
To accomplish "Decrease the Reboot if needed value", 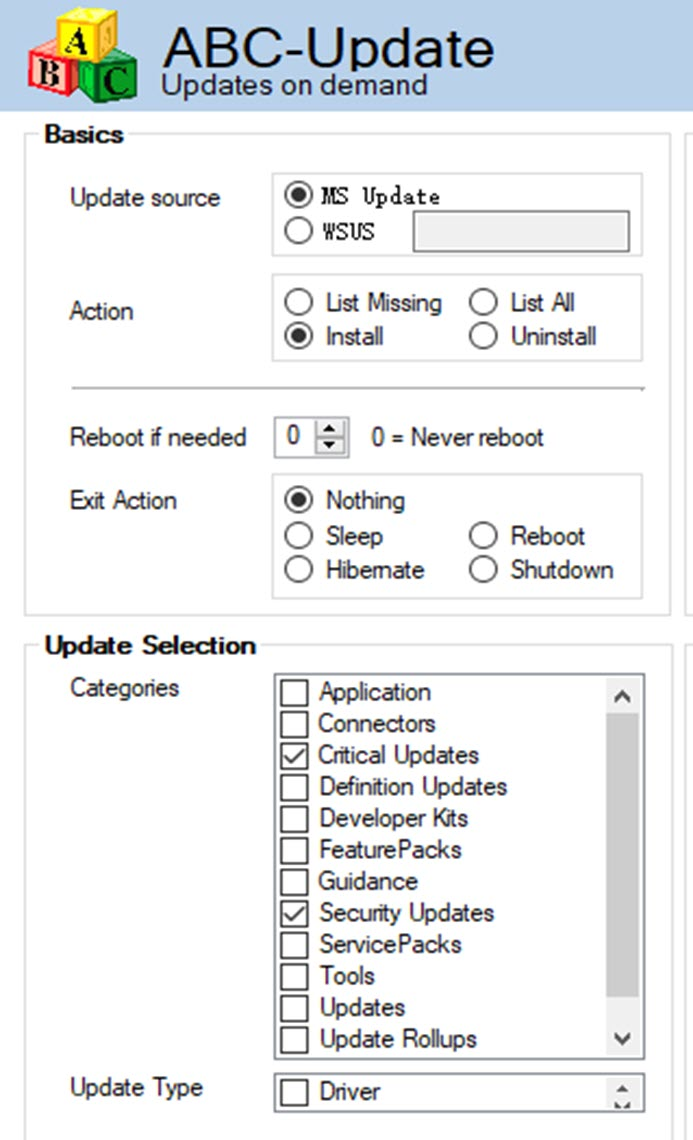I will (330, 444).
